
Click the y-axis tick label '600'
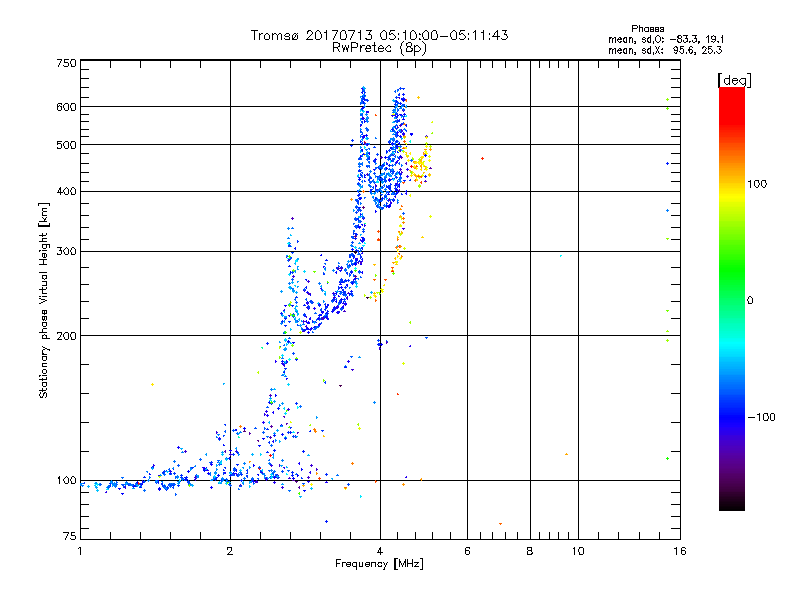(66, 107)
